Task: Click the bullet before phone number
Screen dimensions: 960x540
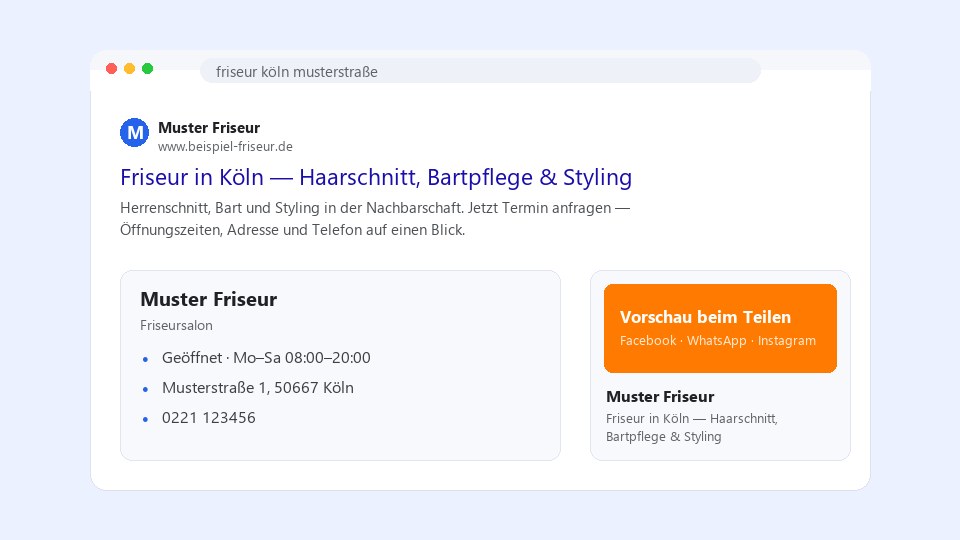Action: (145, 419)
